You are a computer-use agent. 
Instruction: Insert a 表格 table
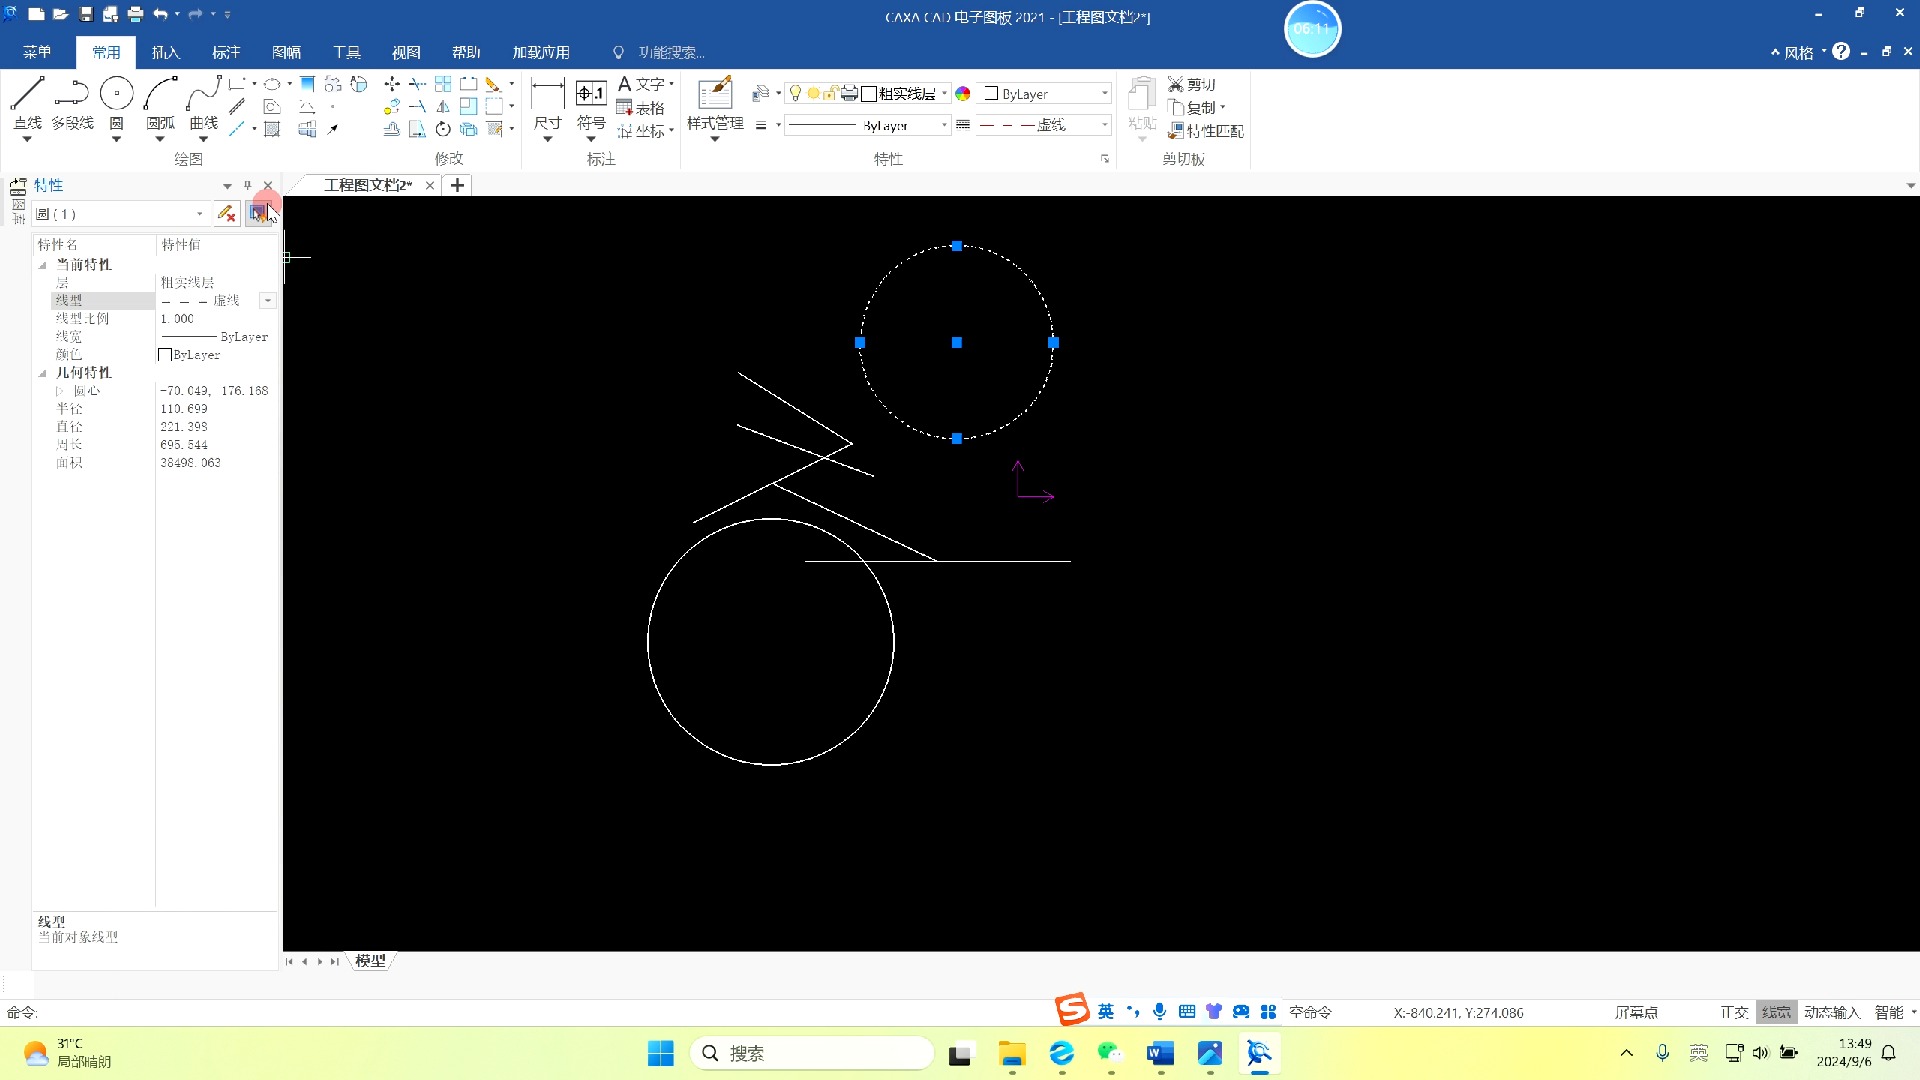641,108
